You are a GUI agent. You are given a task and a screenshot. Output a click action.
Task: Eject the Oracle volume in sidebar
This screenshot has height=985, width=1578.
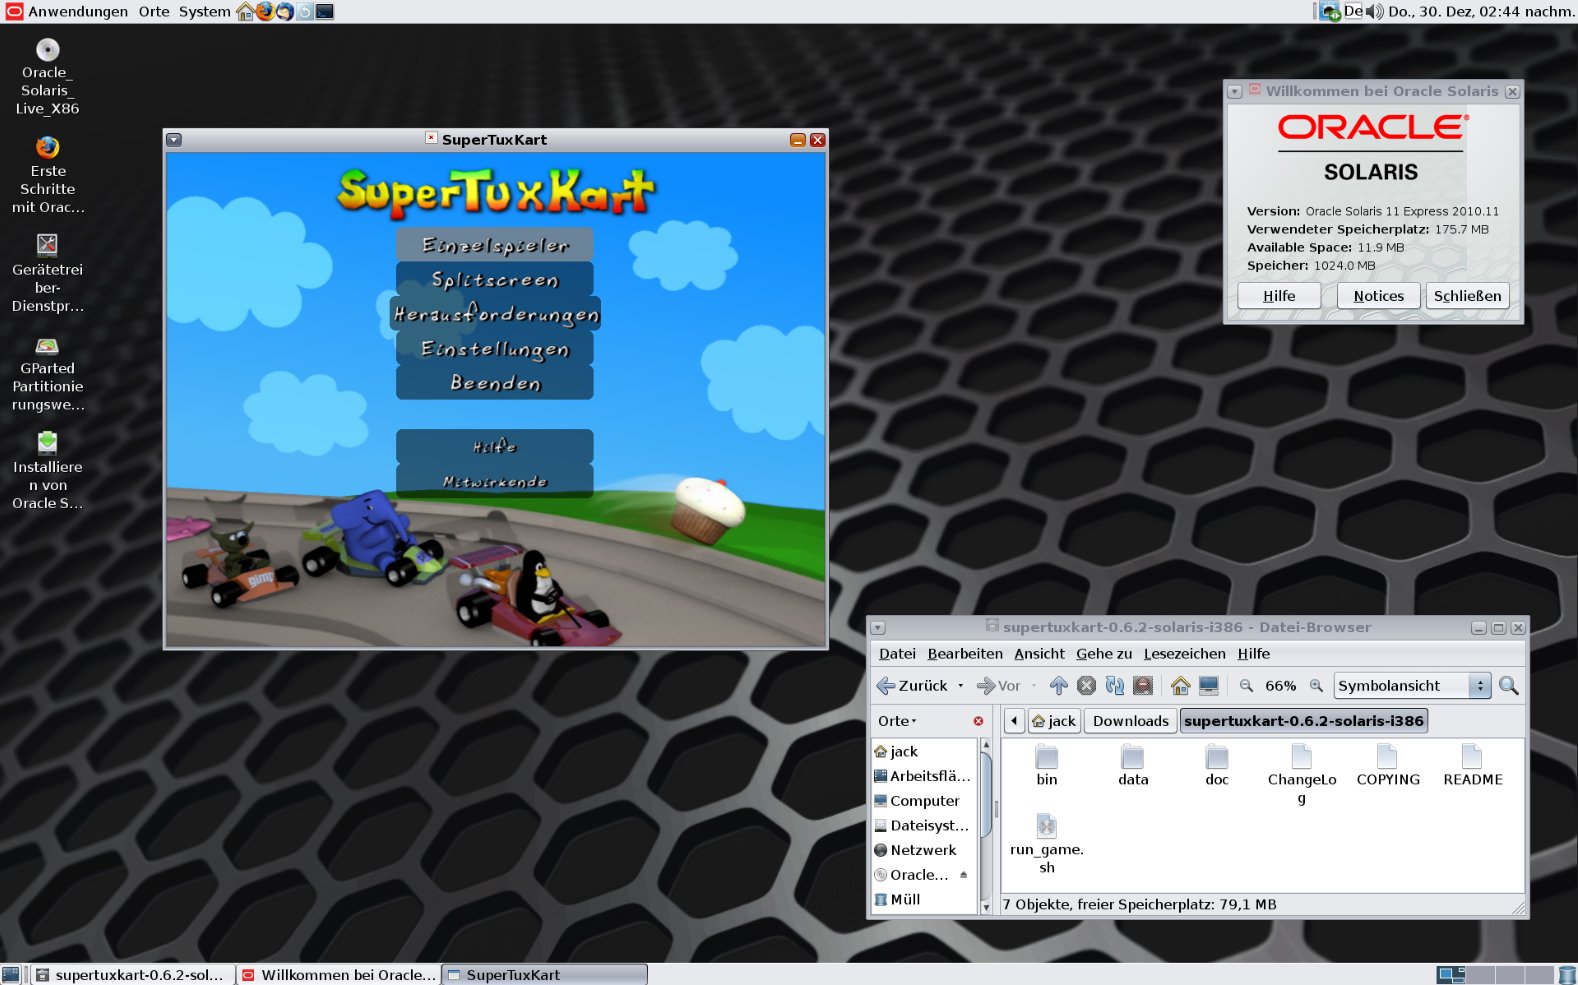(x=964, y=874)
